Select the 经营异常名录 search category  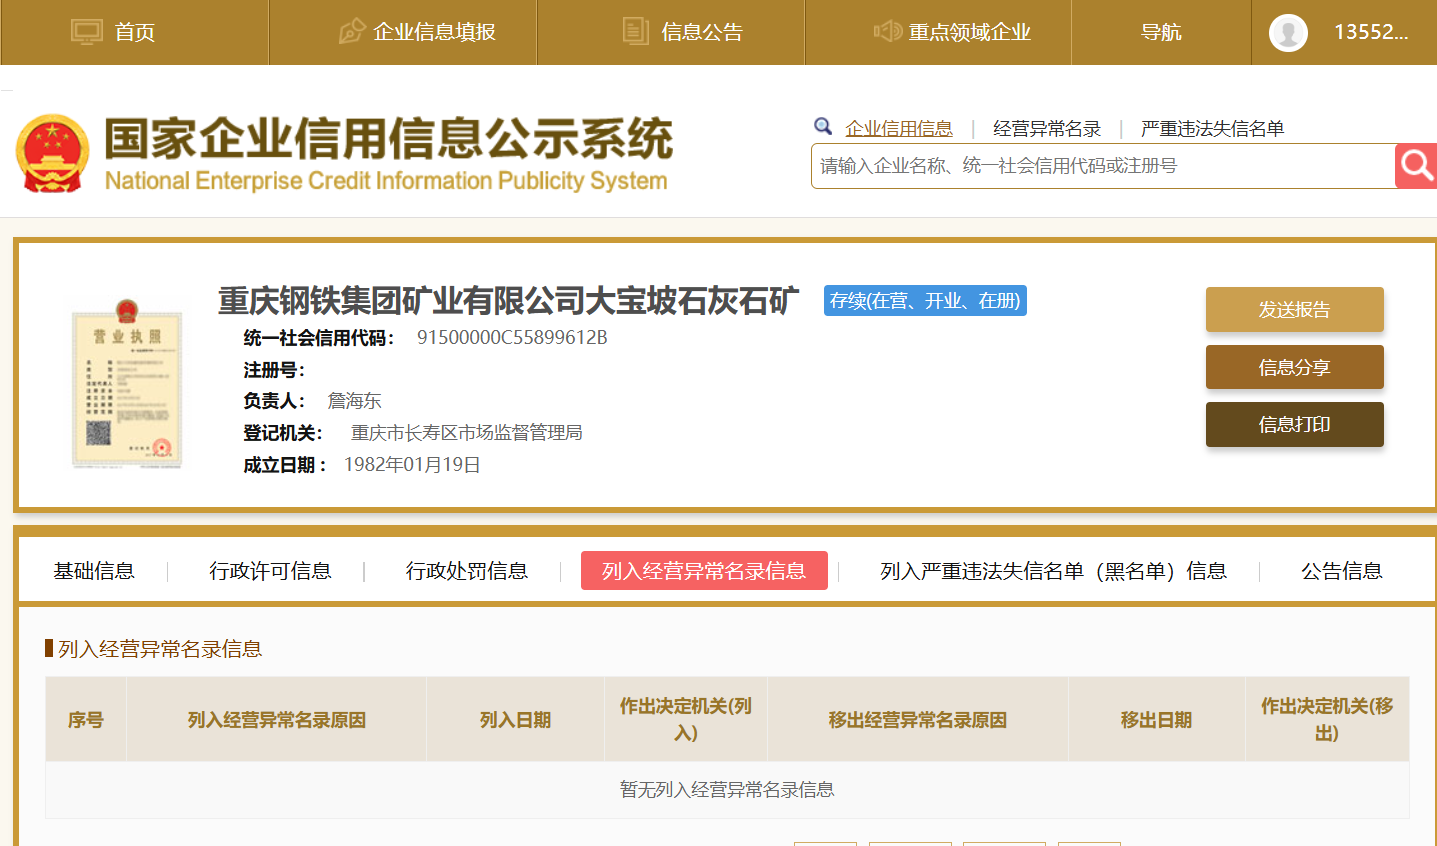[x=1047, y=128]
